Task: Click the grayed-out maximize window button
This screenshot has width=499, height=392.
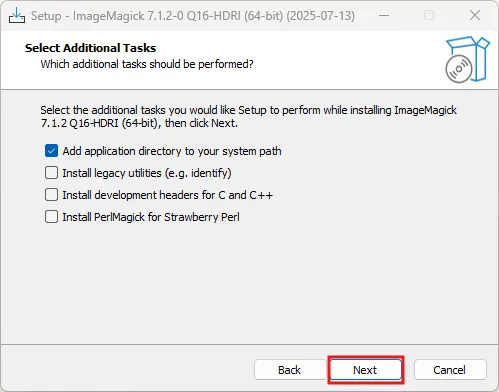Action: click(429, 15)
